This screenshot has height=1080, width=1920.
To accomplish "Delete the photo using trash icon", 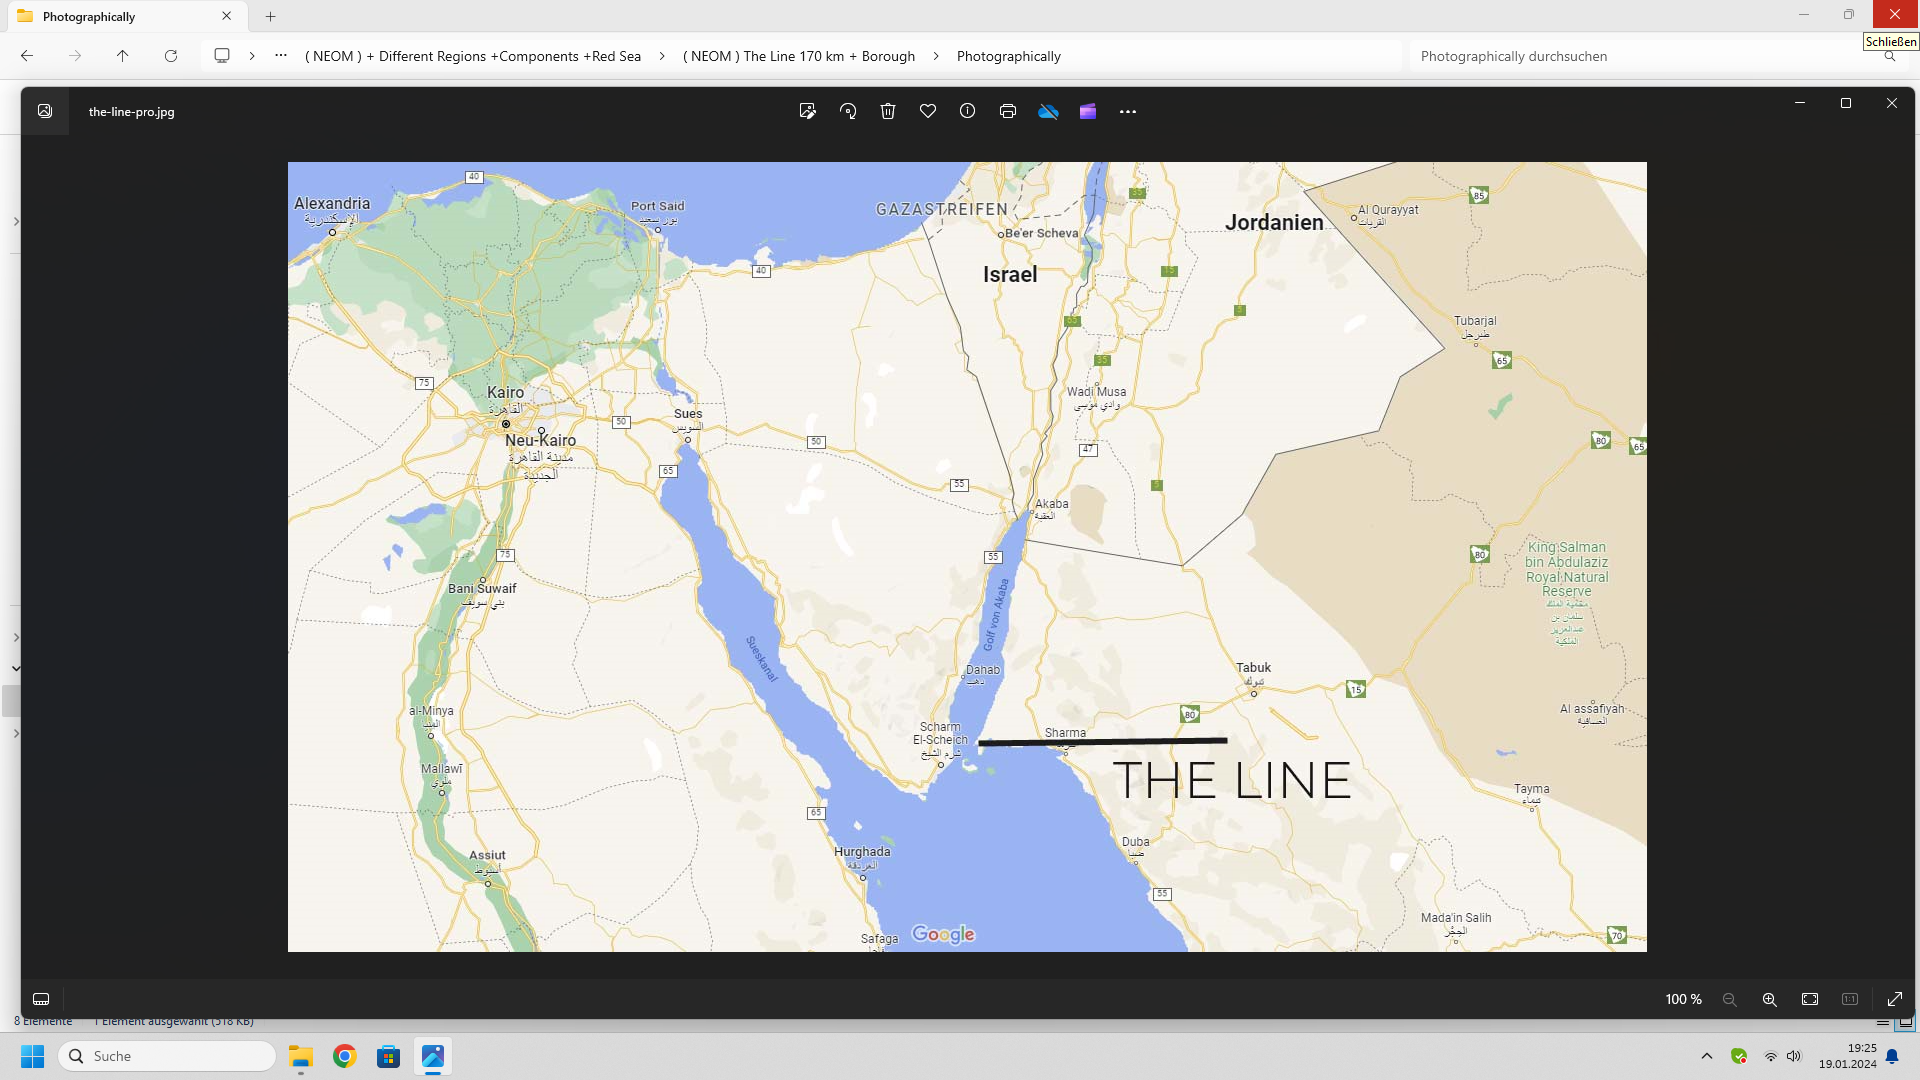I will coord(888,111).
